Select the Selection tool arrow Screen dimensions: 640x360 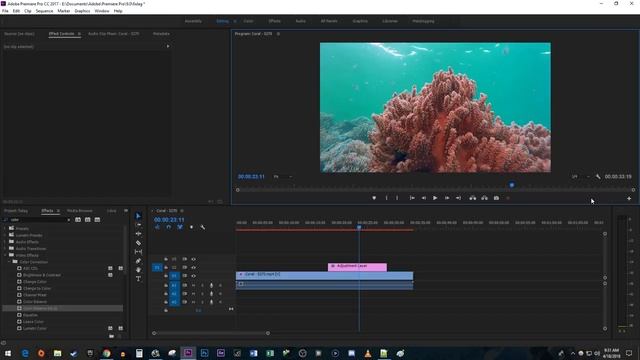coord(138,216)
